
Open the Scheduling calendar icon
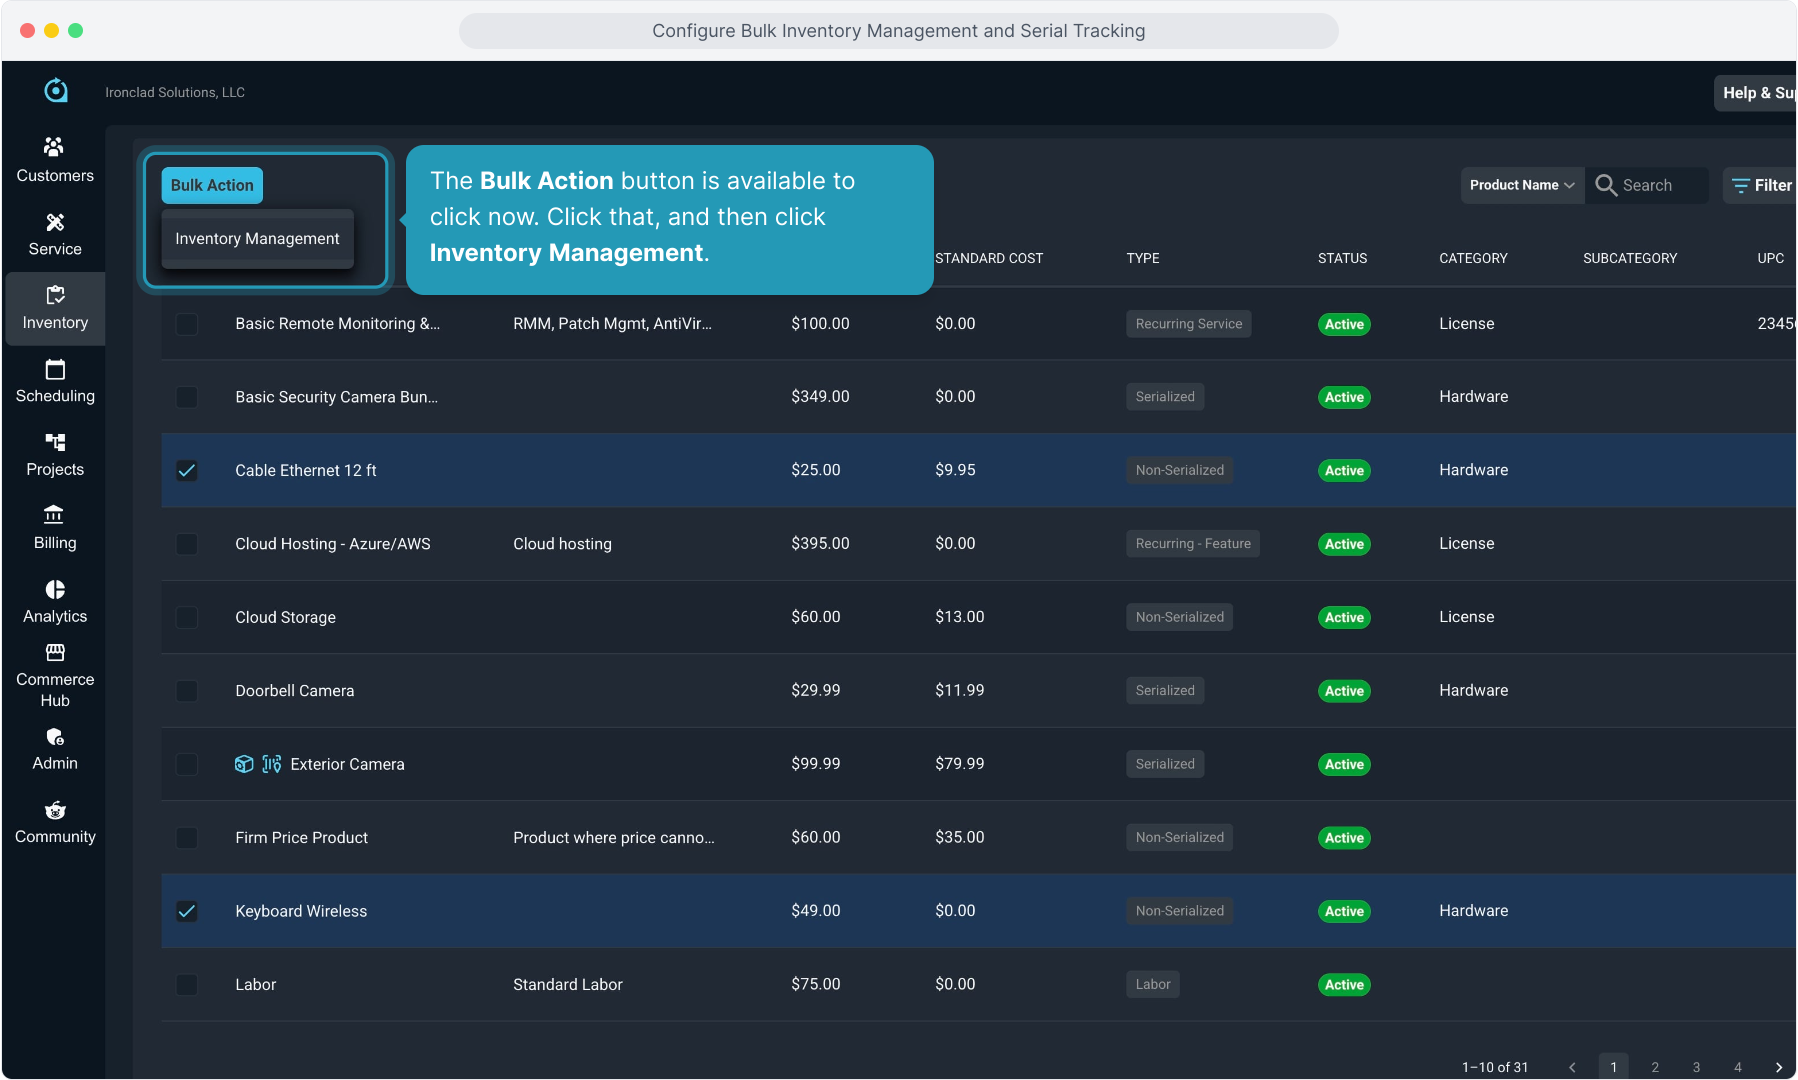pyautogui.click(x=54, y=370)
